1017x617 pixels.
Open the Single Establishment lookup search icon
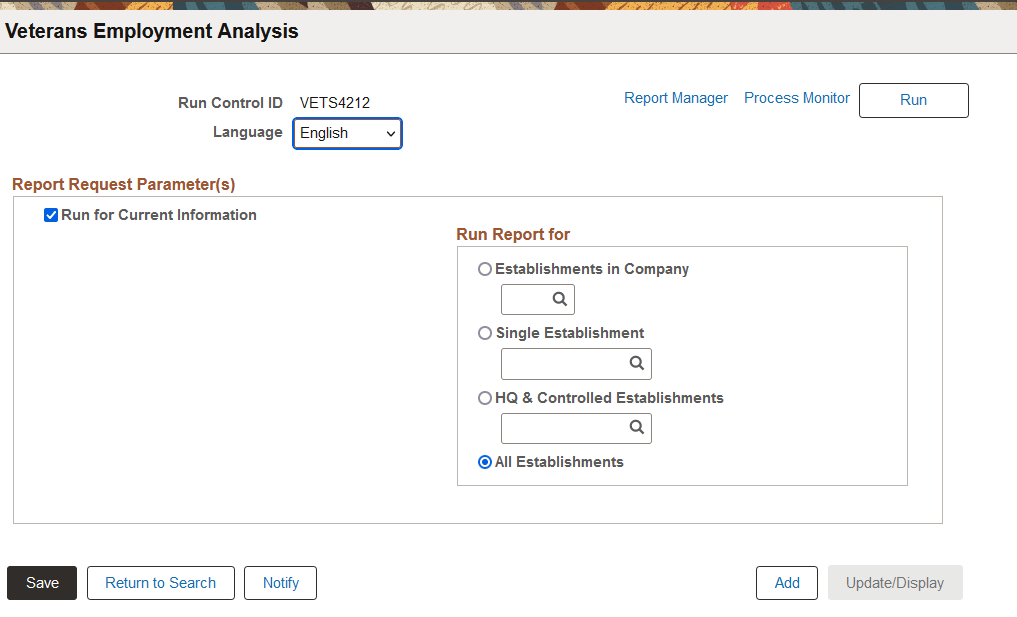click(x=636, y=364)
